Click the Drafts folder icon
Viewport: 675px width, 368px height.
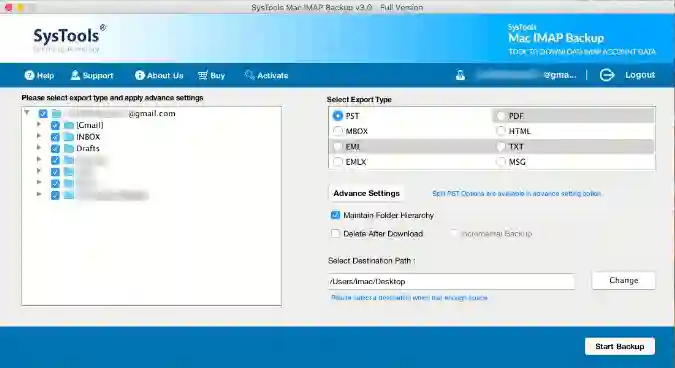[x=69, y=148]
